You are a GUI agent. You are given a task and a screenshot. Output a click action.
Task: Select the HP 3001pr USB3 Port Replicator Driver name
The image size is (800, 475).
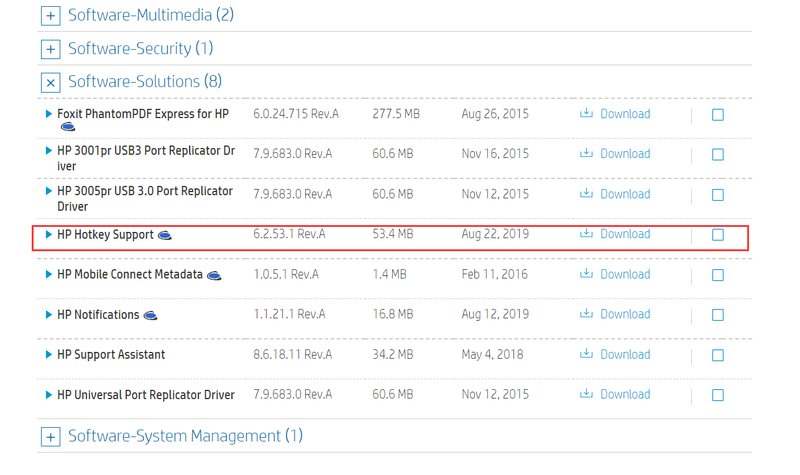[x=146, y=158]
